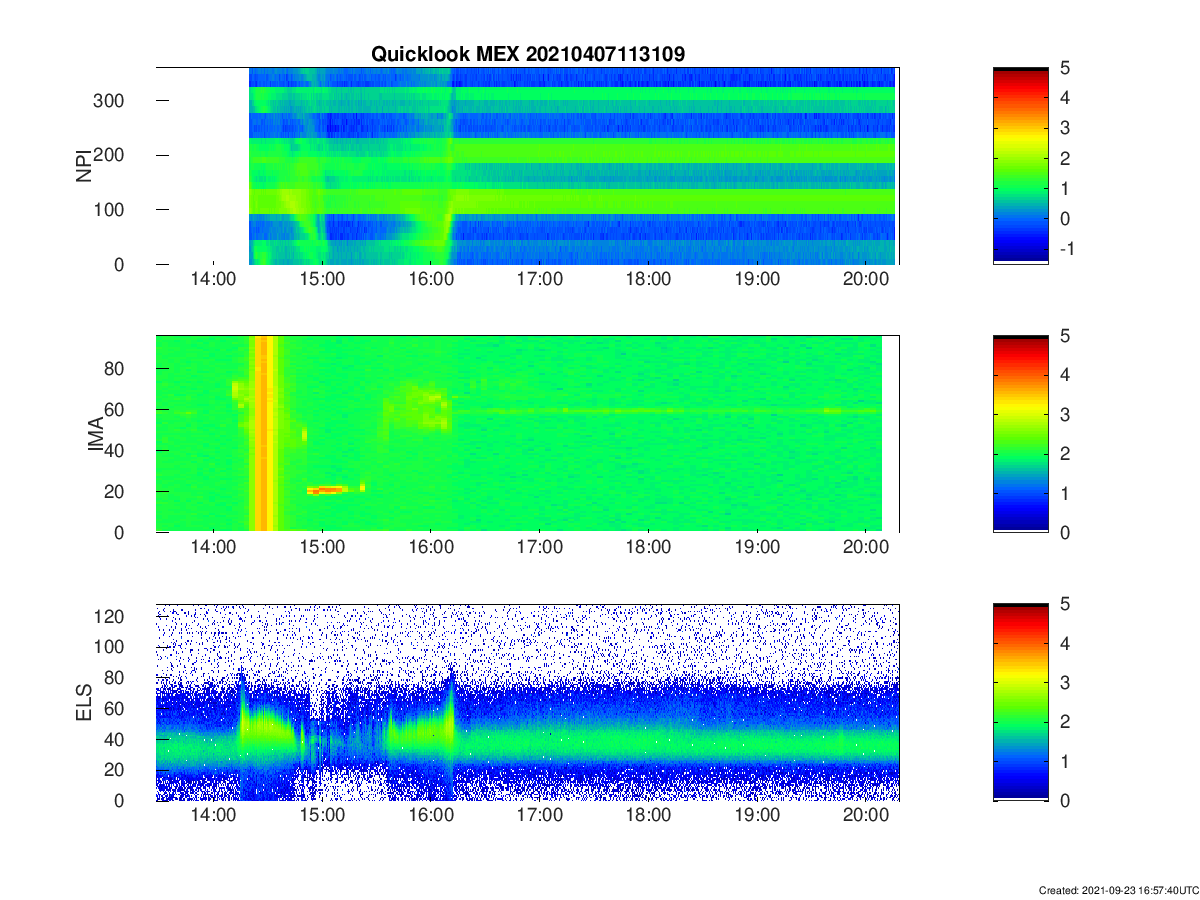This screenshot has height=900, width=1200.
Task: Click 14:00 under the IMA plot
Action: click(x=213, y=548)
